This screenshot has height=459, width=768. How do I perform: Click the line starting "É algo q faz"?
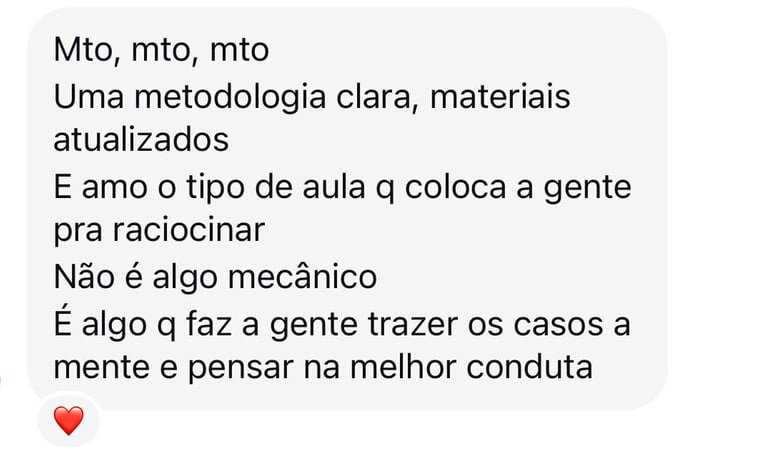[342, 324]
